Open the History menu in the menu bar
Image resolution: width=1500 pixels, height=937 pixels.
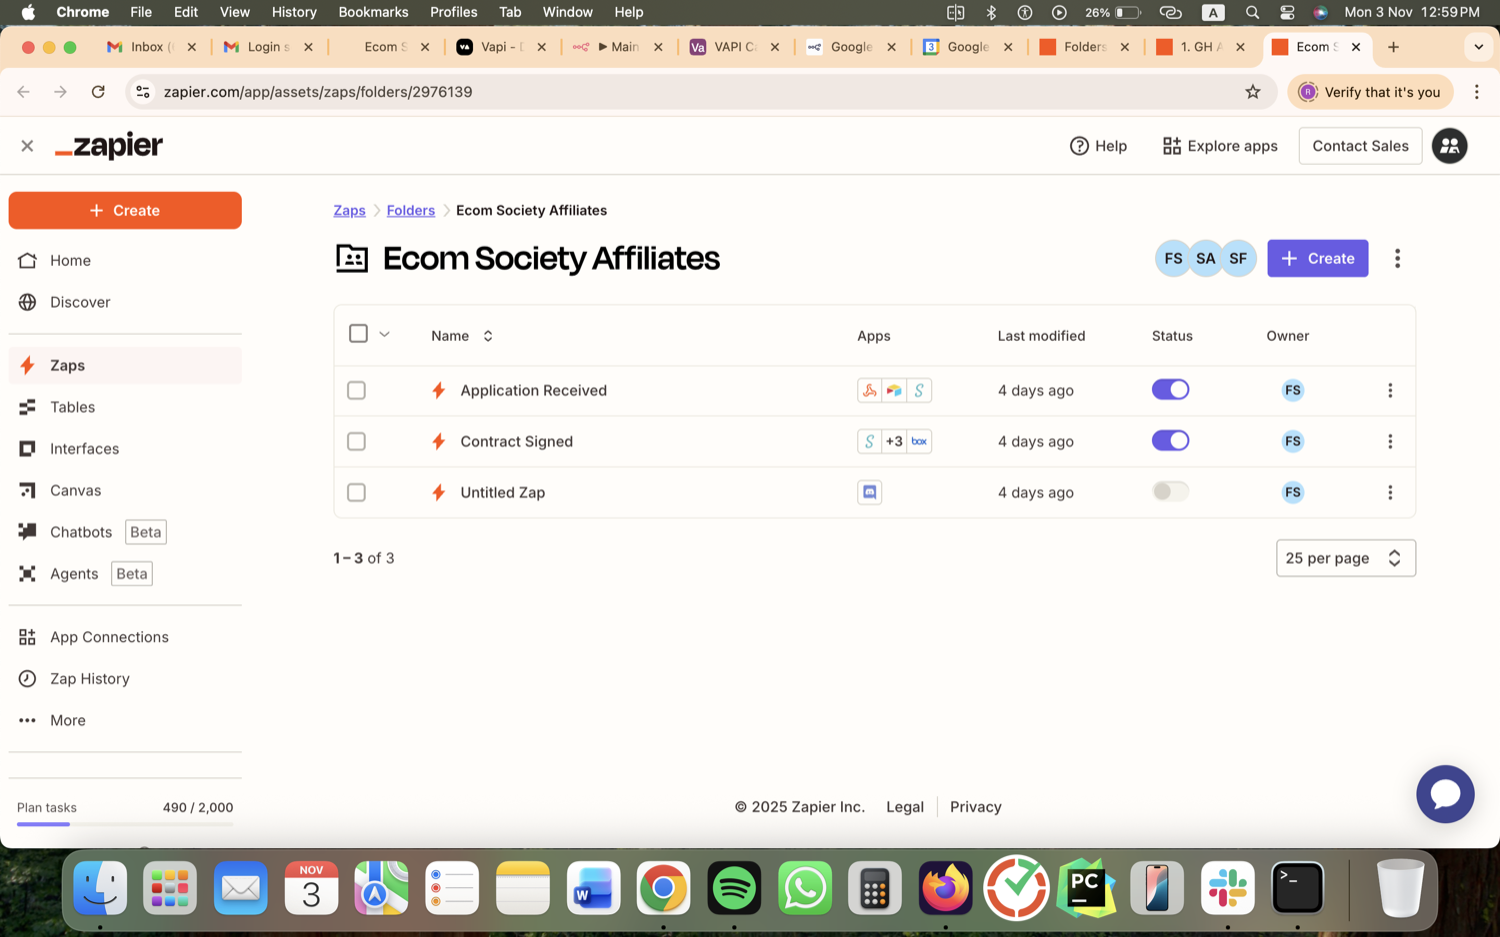pos(294,12)
